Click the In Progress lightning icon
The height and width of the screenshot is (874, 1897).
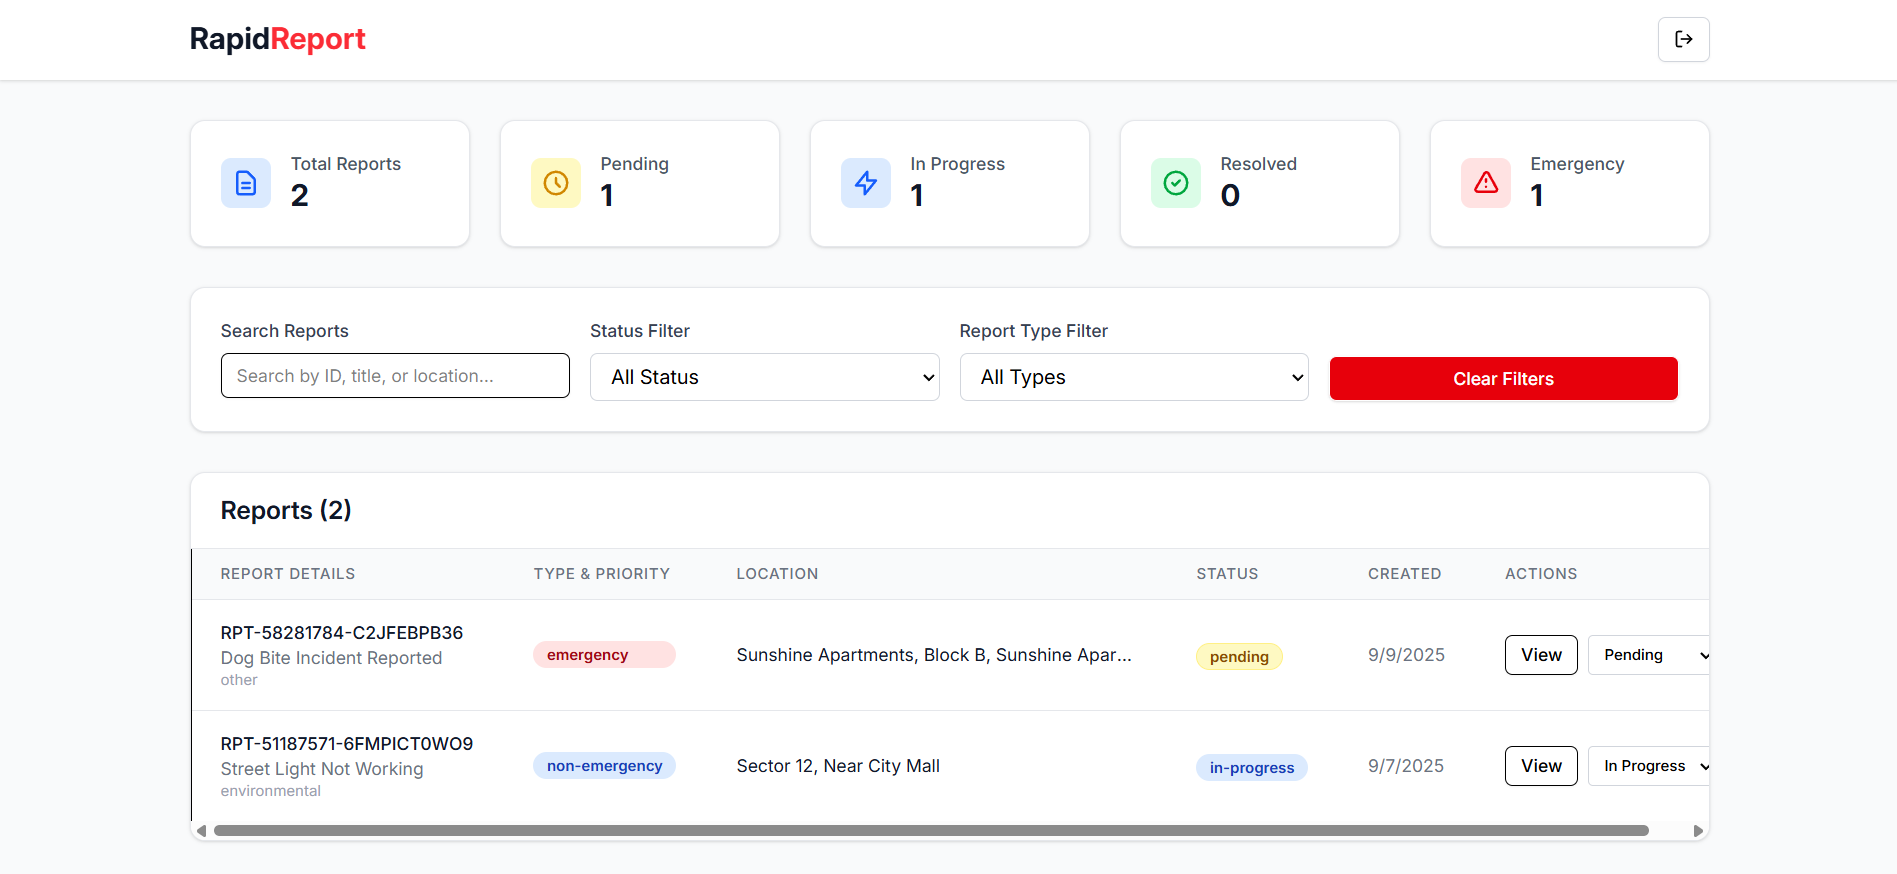(x=866, y=183)
